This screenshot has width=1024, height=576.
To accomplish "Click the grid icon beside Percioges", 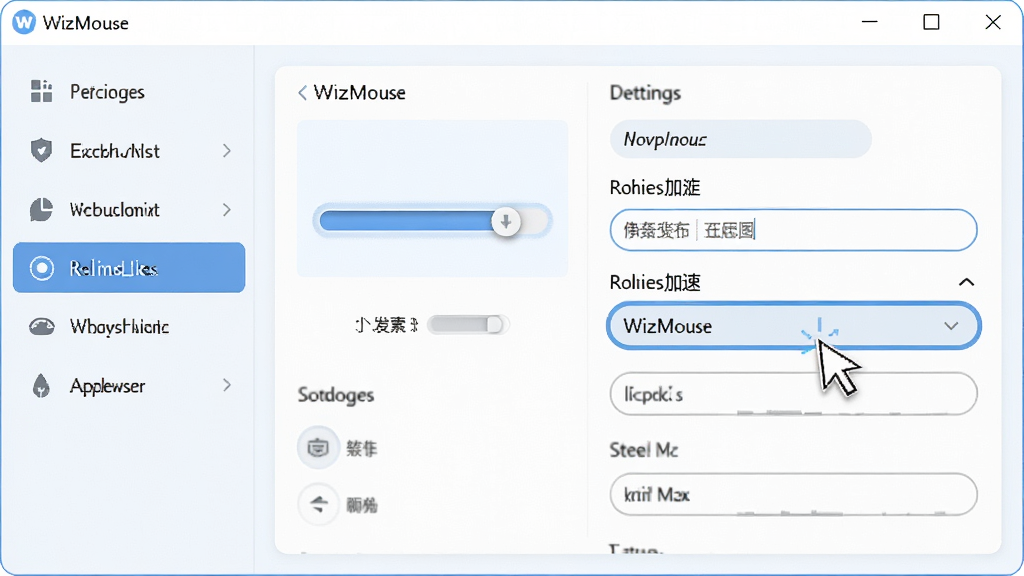I will (41, 91).
